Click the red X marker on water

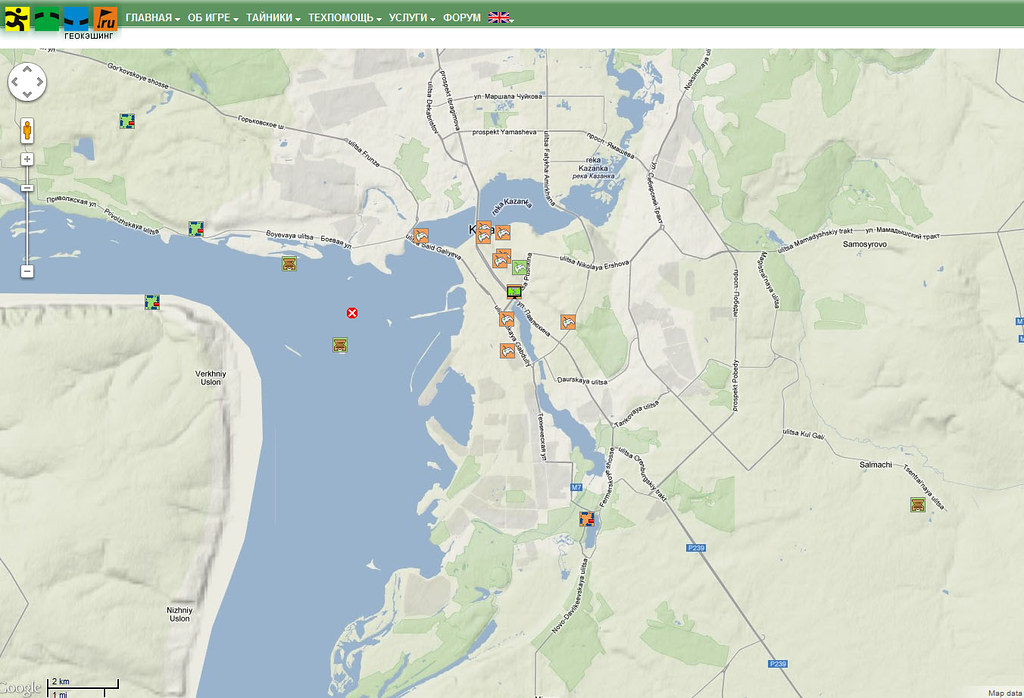[352, 313]
